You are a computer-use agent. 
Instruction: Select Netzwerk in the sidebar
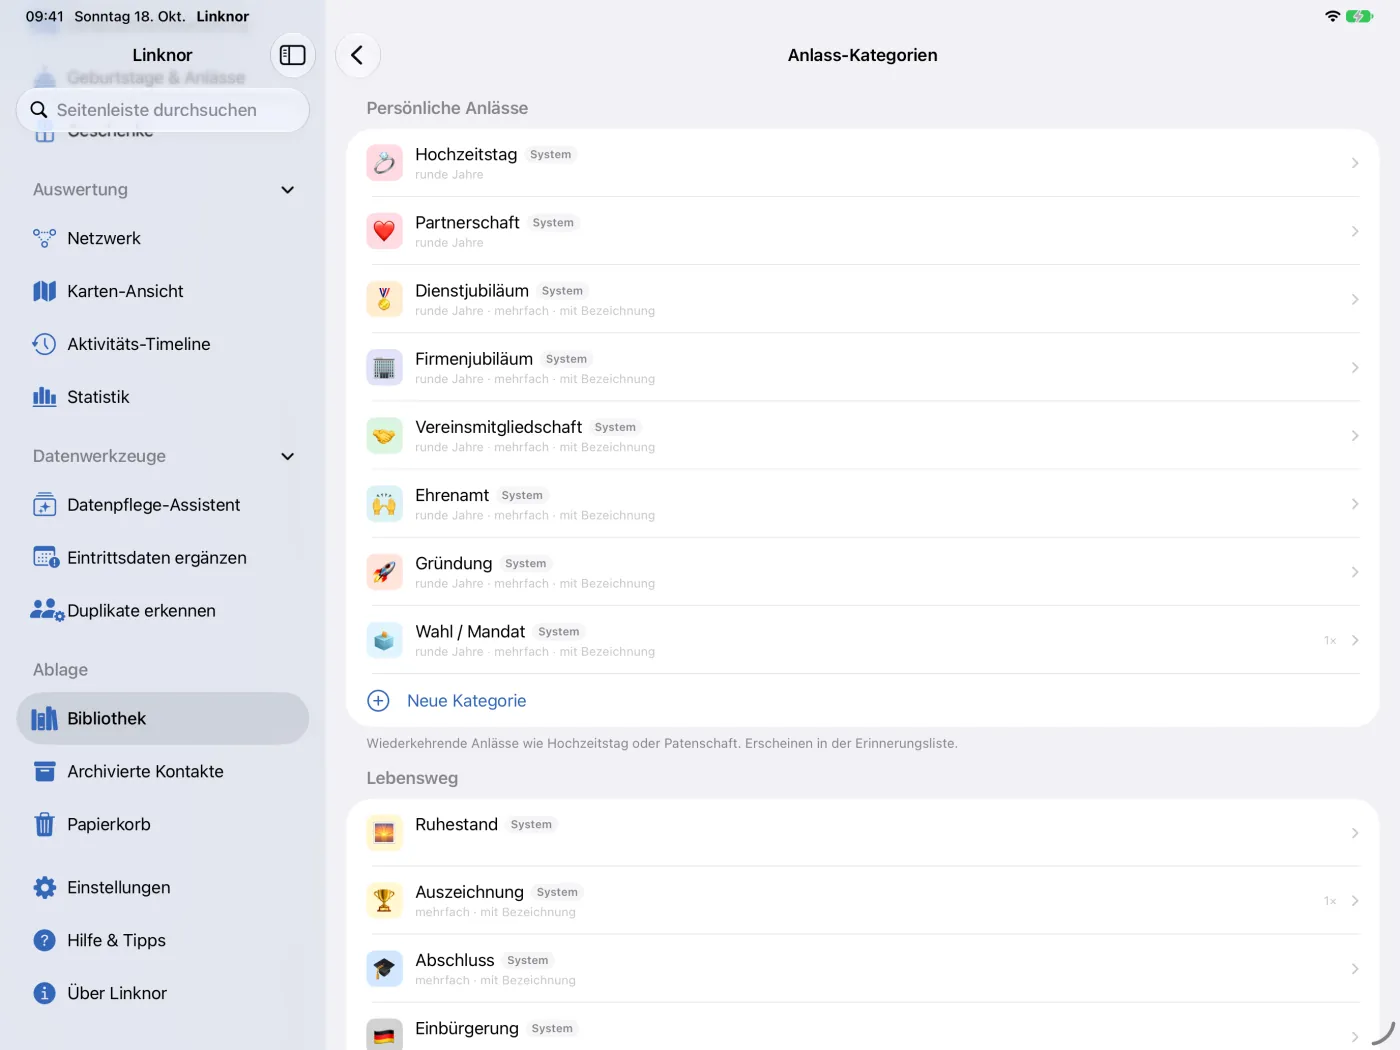coord(163,238)
